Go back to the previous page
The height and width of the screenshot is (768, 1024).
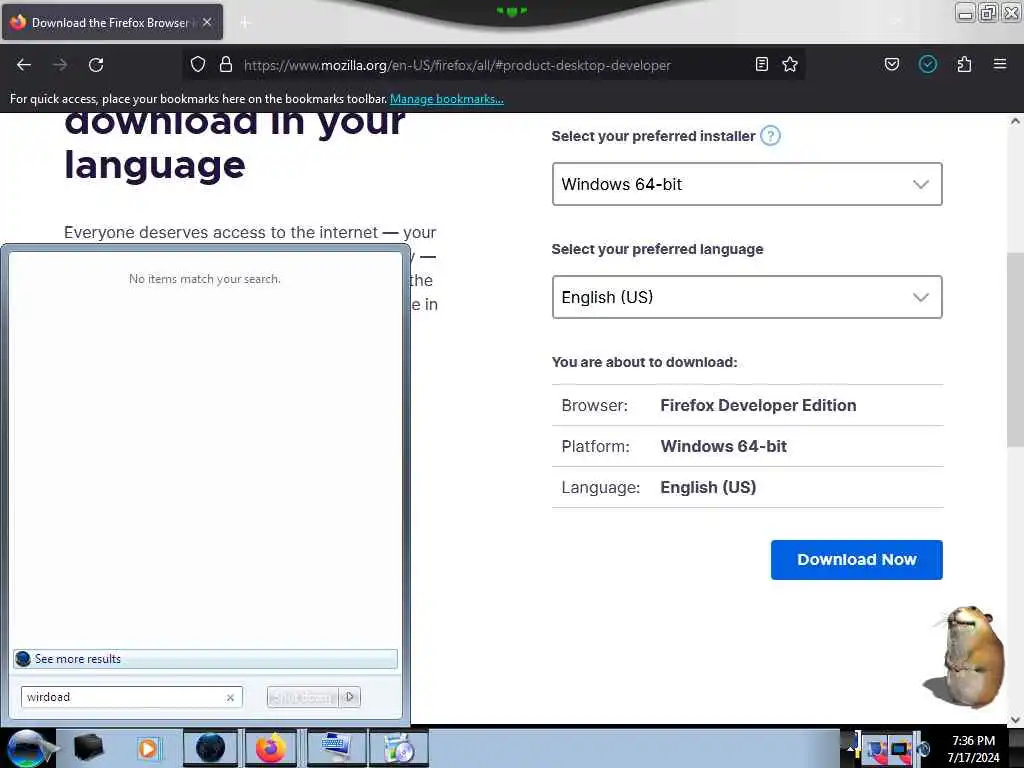24,65
